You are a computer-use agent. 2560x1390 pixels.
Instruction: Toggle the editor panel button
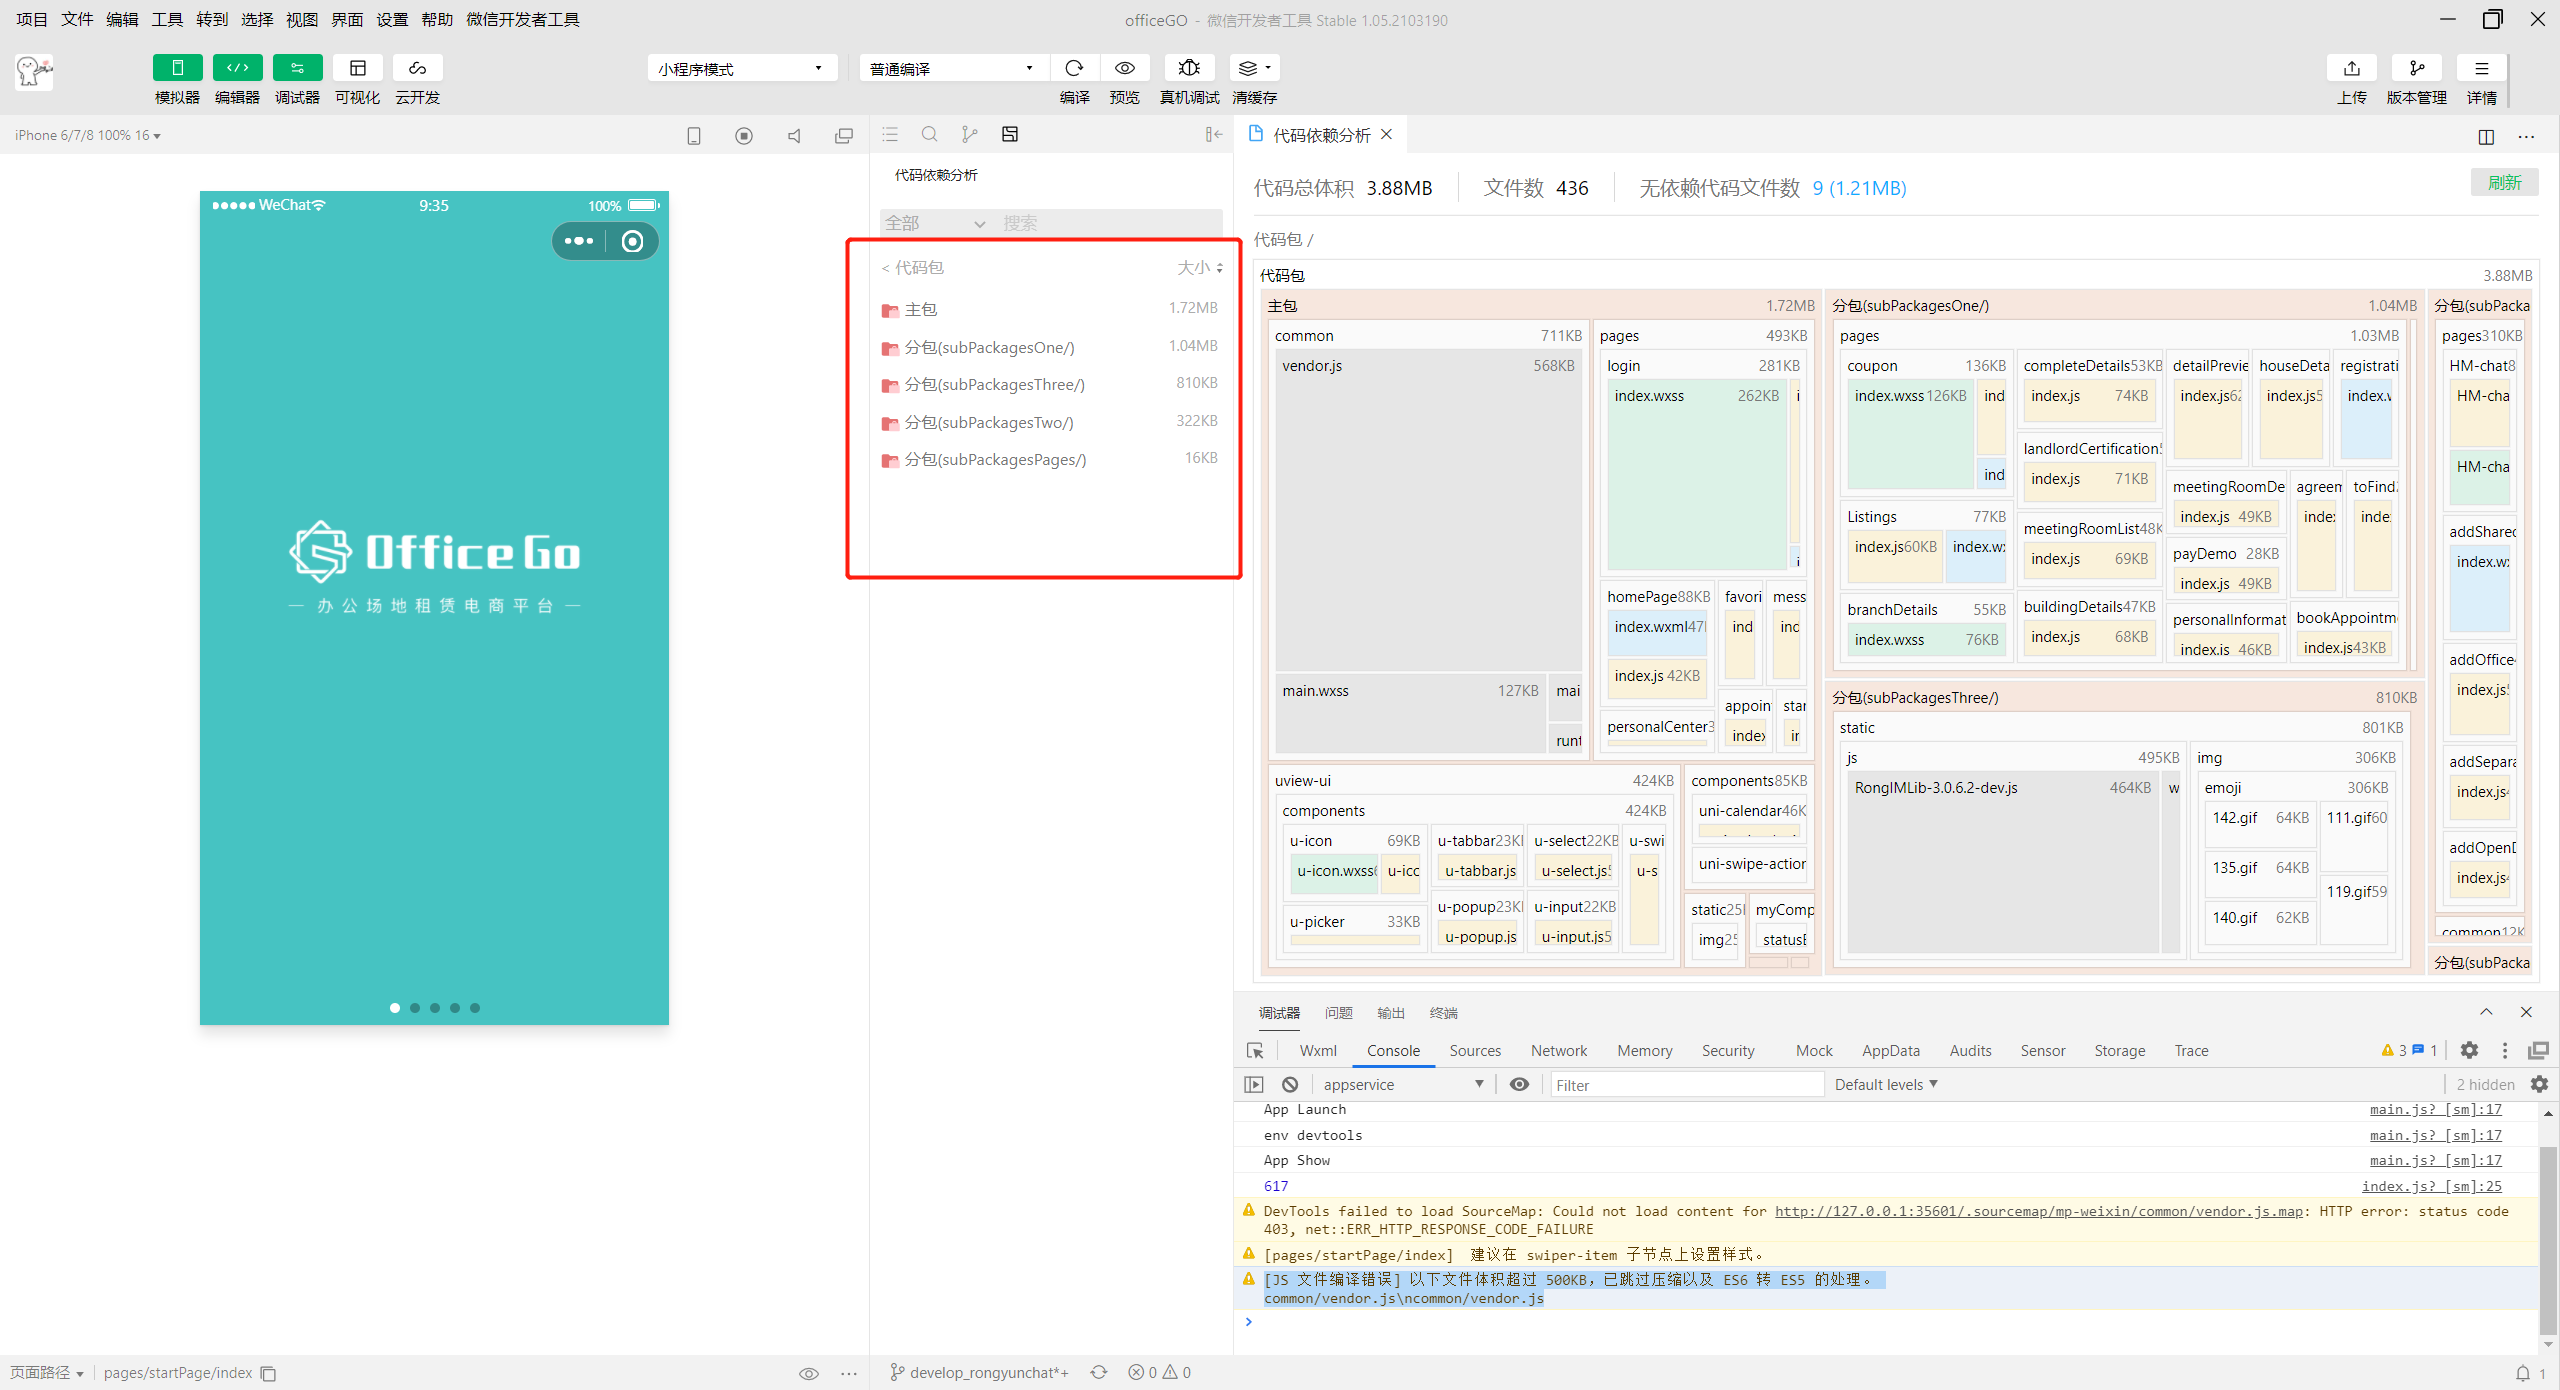237,68
